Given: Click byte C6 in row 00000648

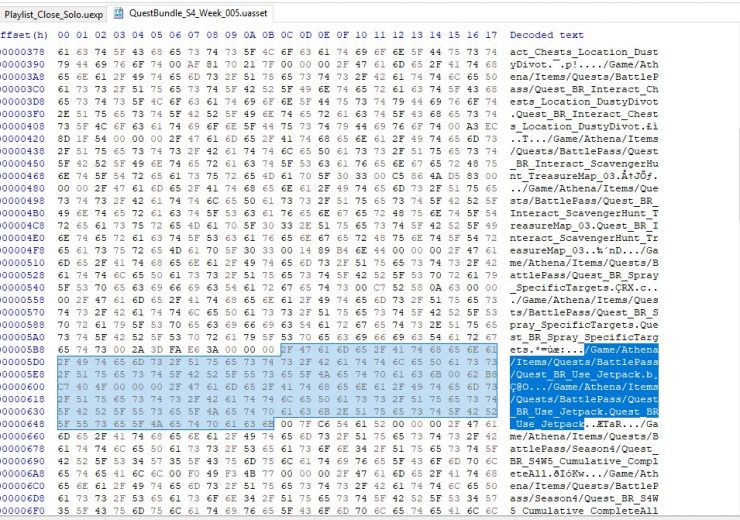Looking at the screenshot, I should point(324,424).
